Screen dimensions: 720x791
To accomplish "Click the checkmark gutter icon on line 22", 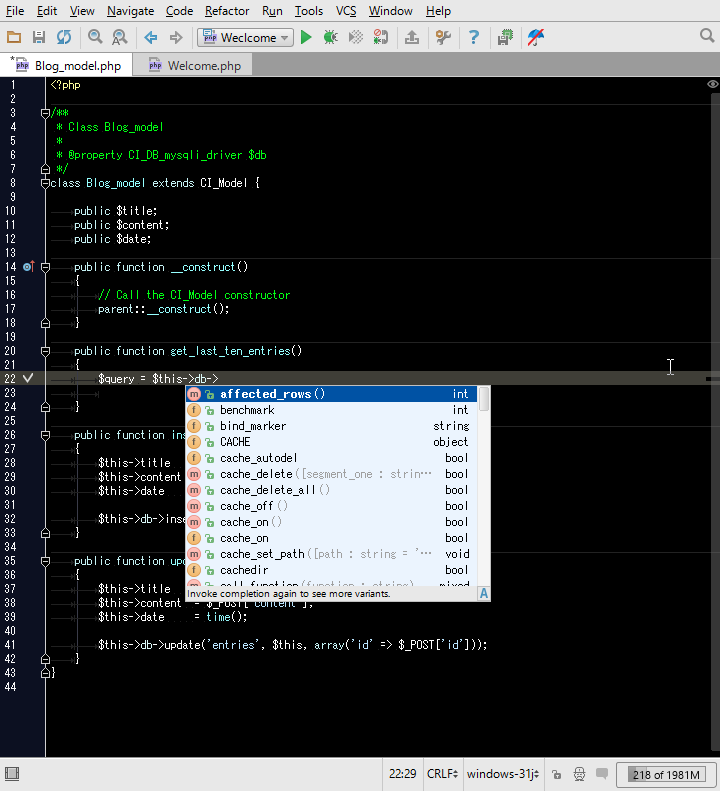I will point(28,378).
